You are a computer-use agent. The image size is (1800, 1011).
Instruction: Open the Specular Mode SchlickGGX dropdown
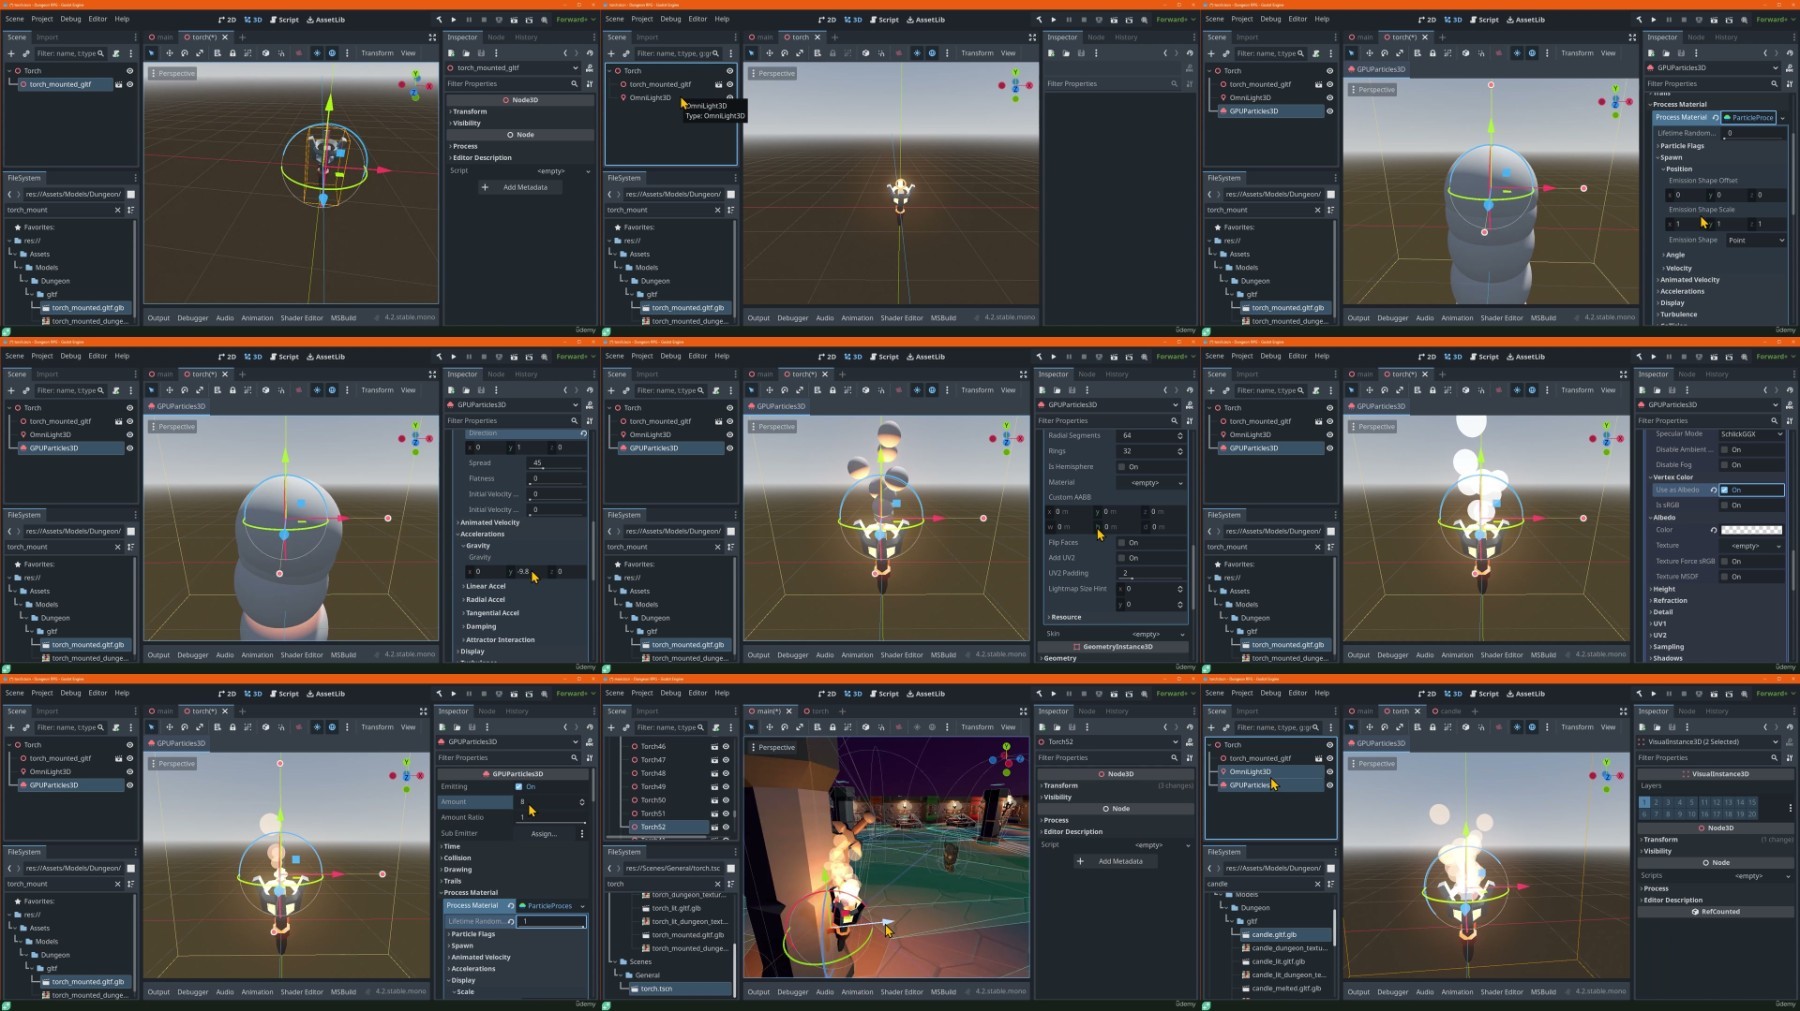pyautogui.click(x=1751, y=434)
